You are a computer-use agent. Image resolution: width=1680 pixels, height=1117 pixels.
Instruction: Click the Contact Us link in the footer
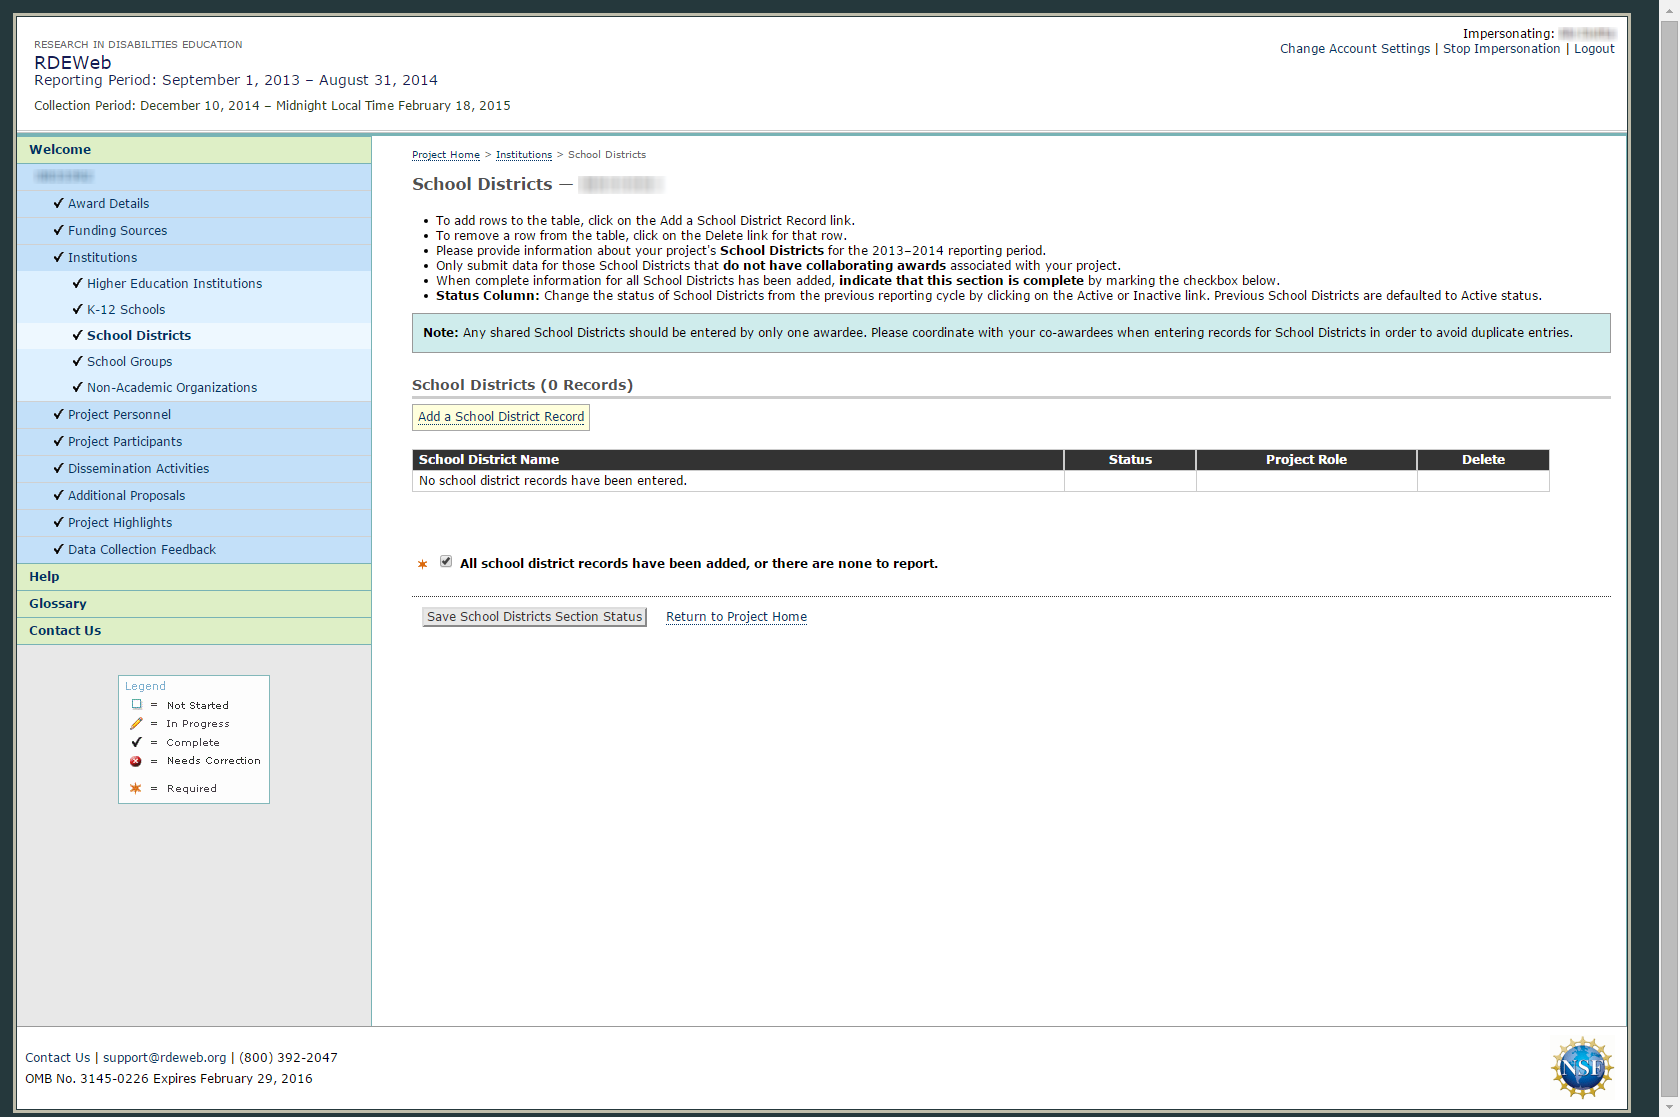point(57,1058)
